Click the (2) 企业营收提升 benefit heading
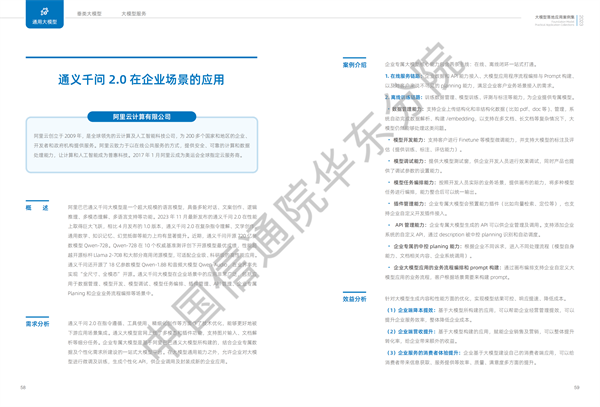Viewport: 600px width, 407px height. click(x=411, y=331)
